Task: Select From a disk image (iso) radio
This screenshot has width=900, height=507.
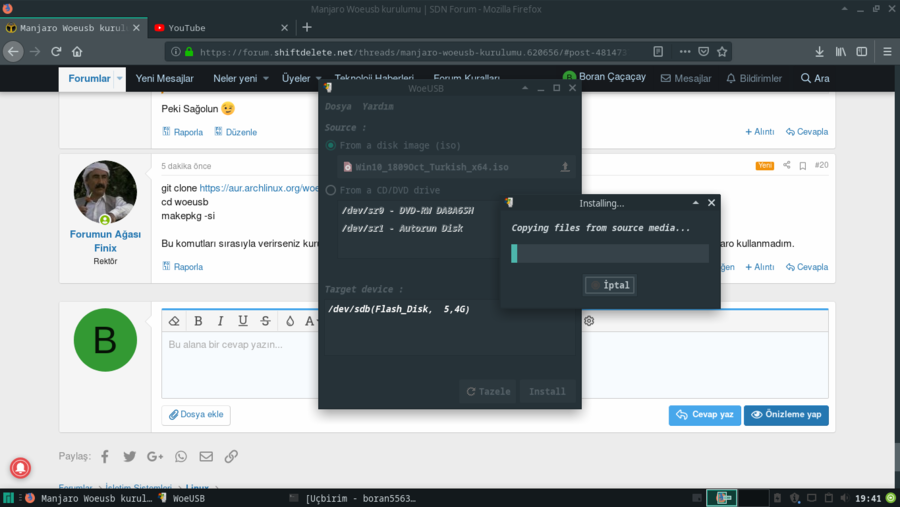Action: (x=331, y=145)
